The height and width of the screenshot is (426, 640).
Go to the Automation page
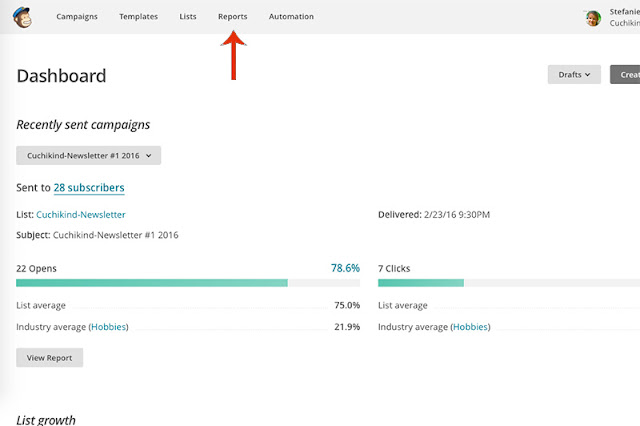(291, 17)
